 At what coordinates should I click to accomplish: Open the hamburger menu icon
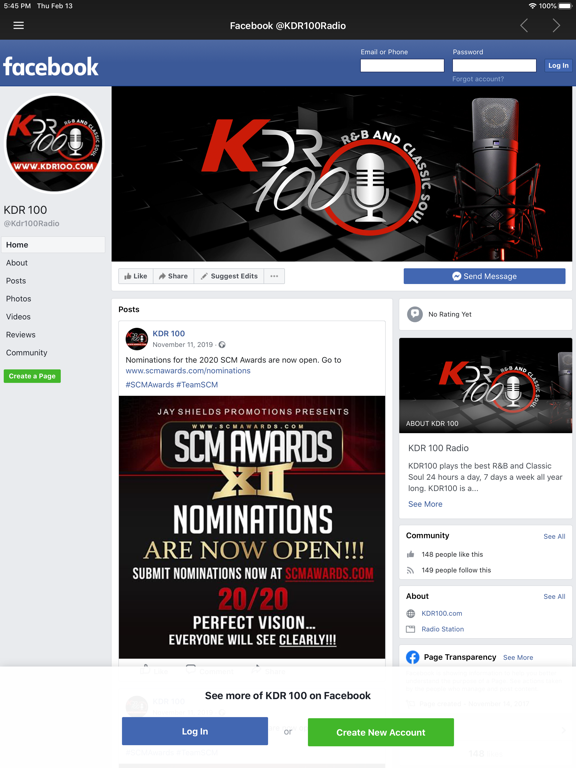(x=19, y=25)
